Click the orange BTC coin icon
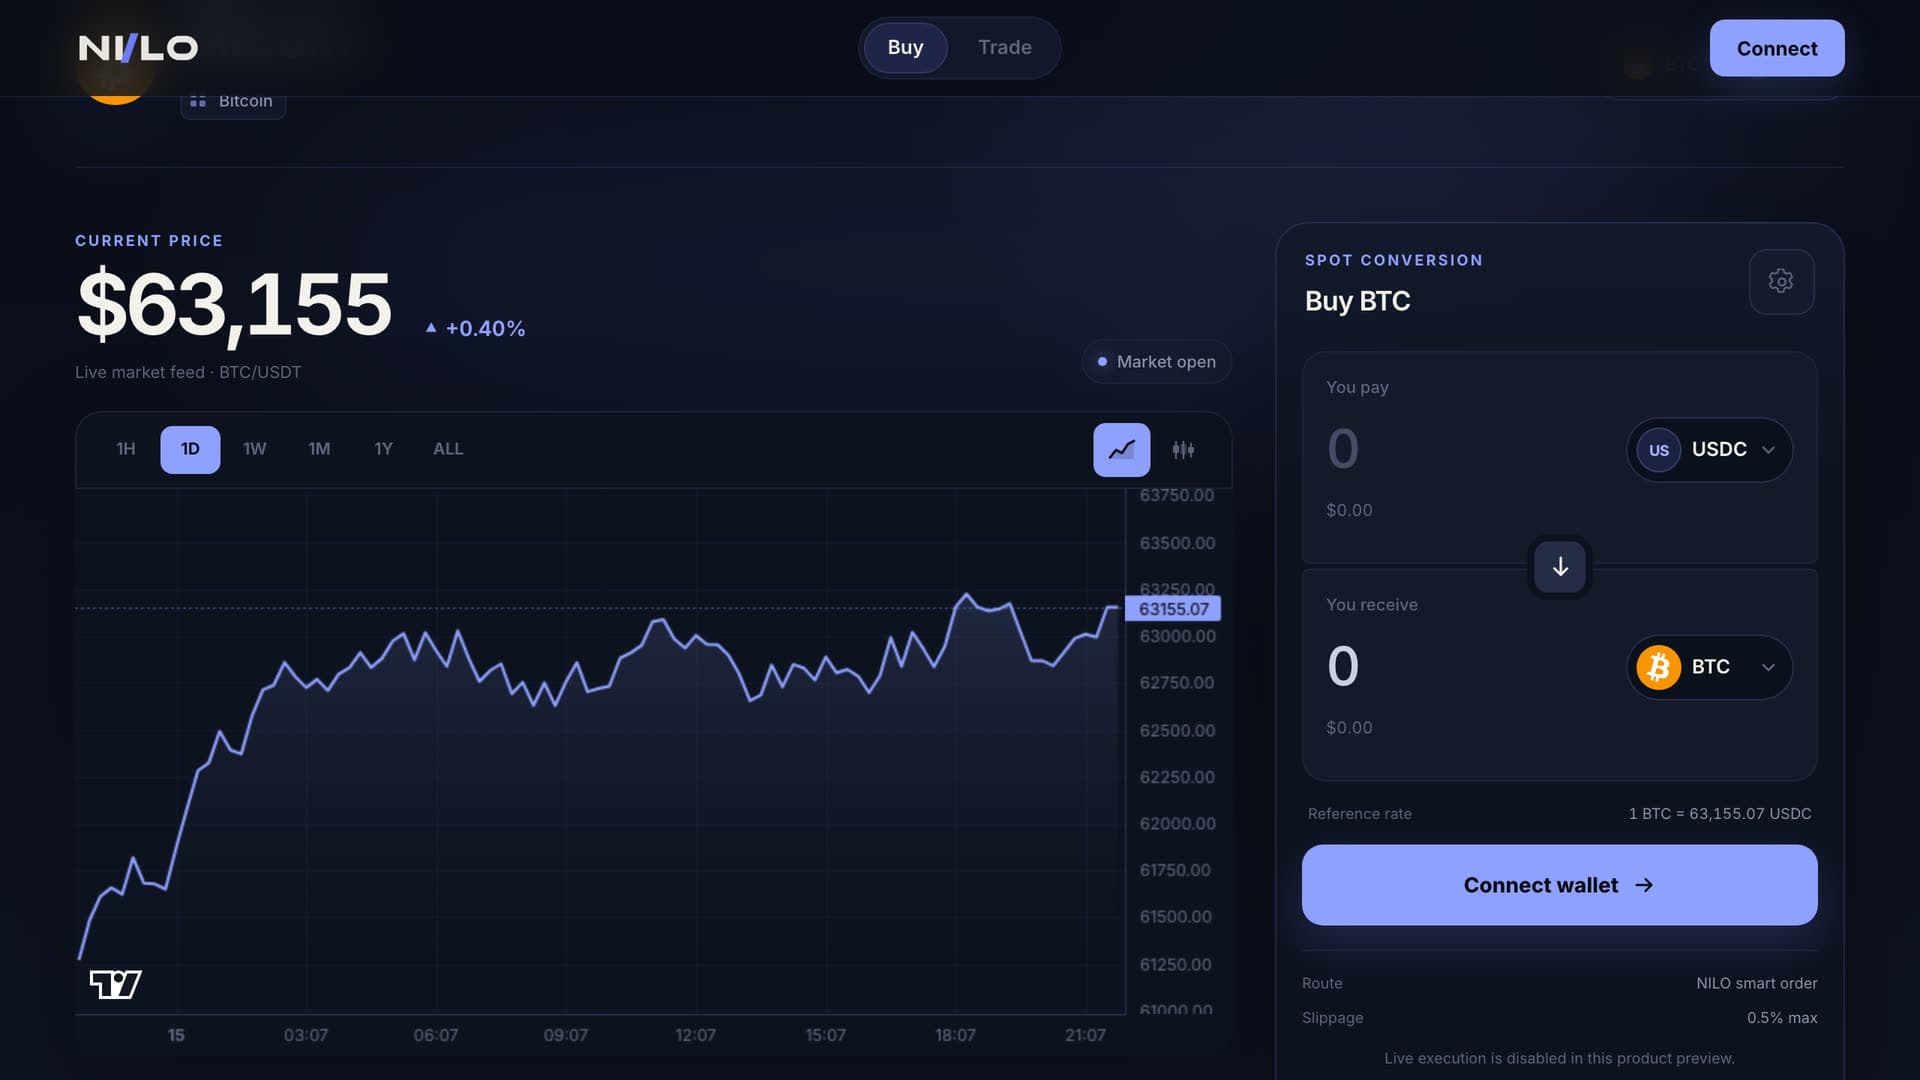This screenshot has height=1080, width=1920. [1658, 667]
